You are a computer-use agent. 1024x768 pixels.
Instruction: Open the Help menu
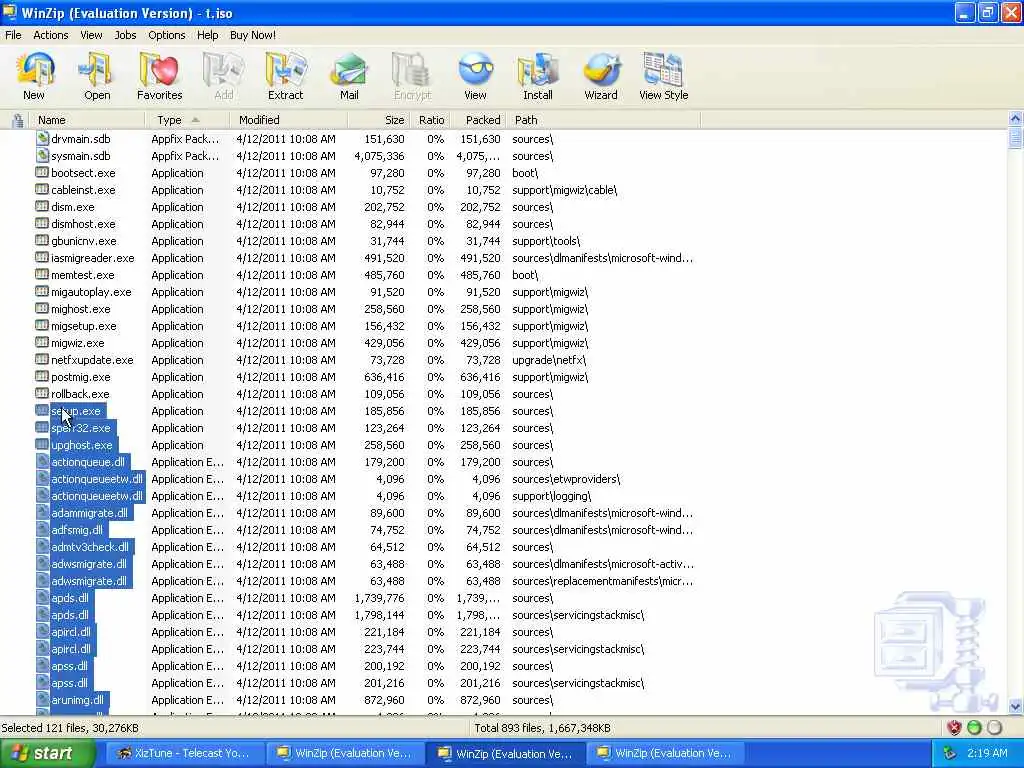[x=208, y=35]
